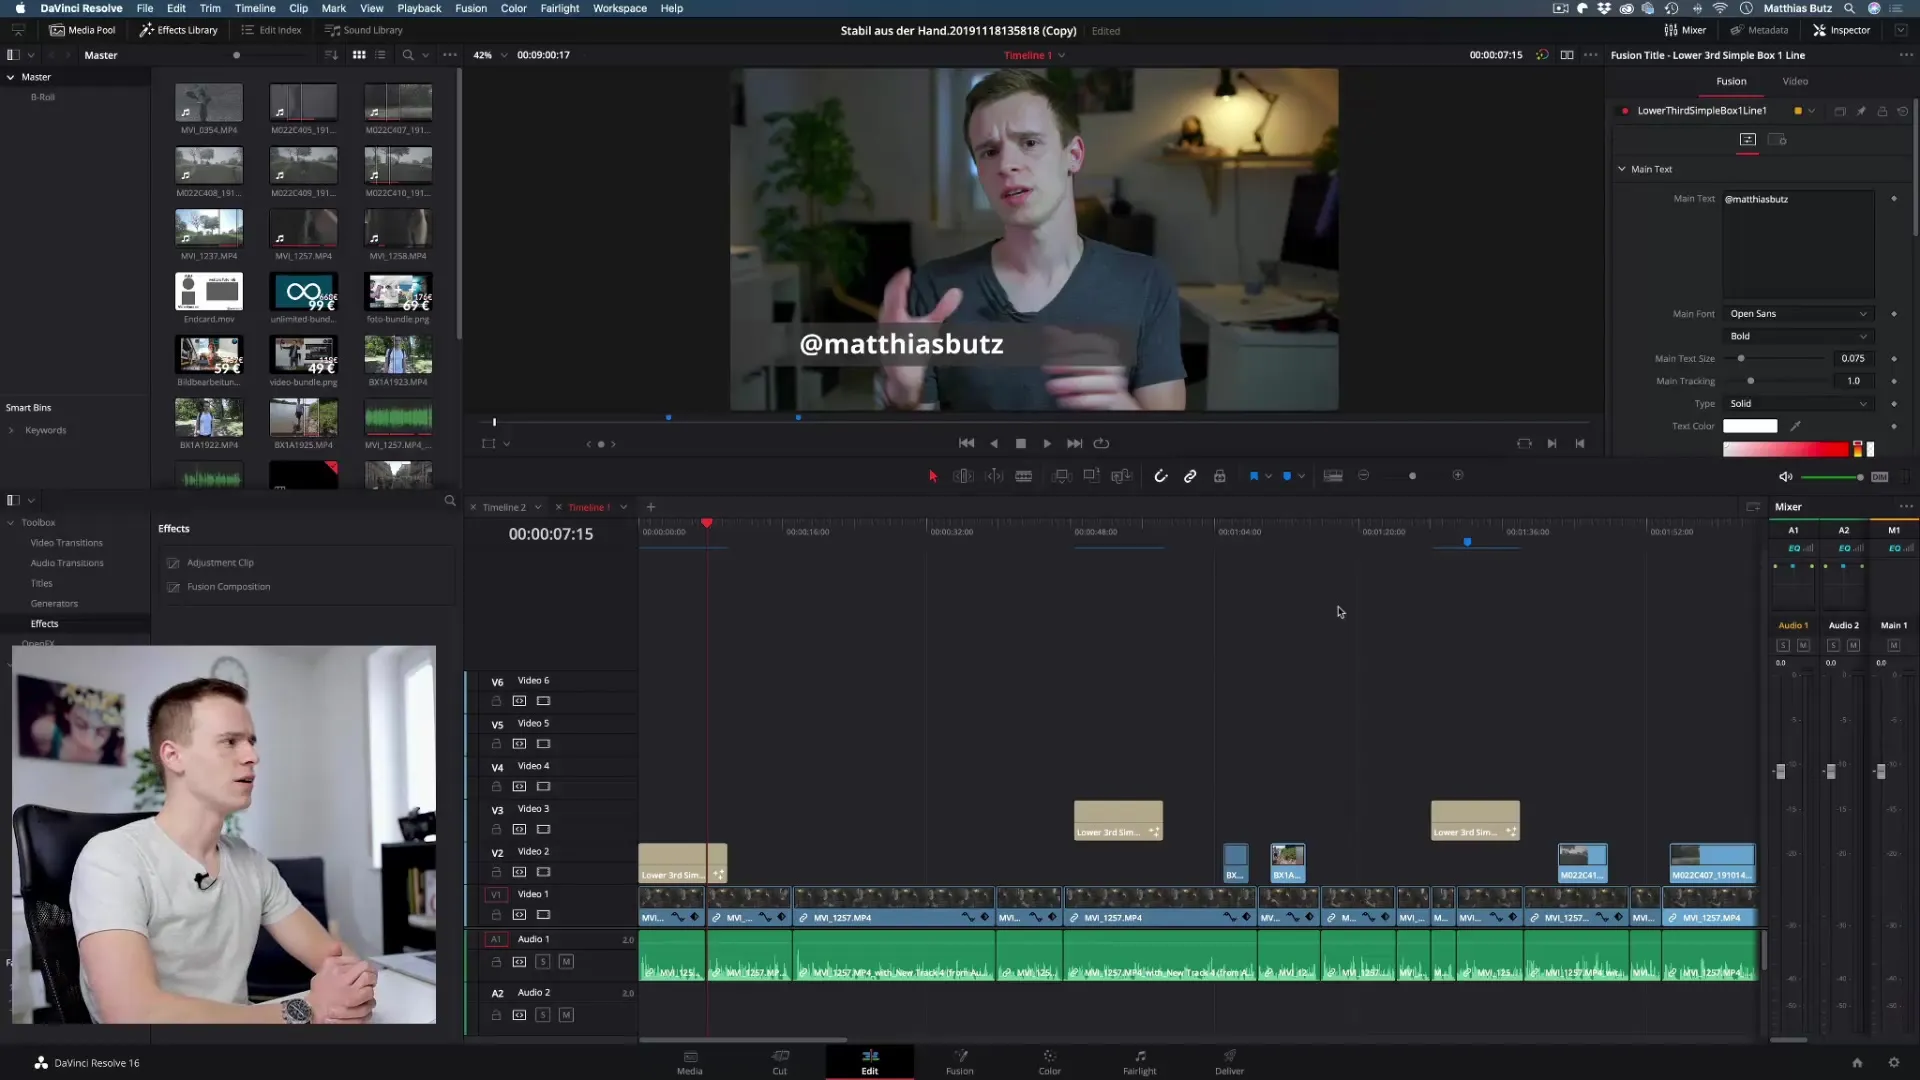This screenshot has height=1080, width=1920.
Task: Open the Sound Library panel
Action: pos(363,30)
